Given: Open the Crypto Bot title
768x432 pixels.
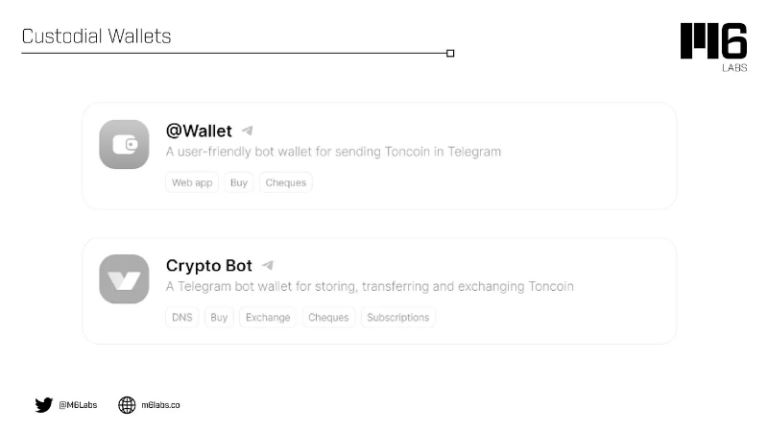Looking at the screenshot, I should point(209,265).
